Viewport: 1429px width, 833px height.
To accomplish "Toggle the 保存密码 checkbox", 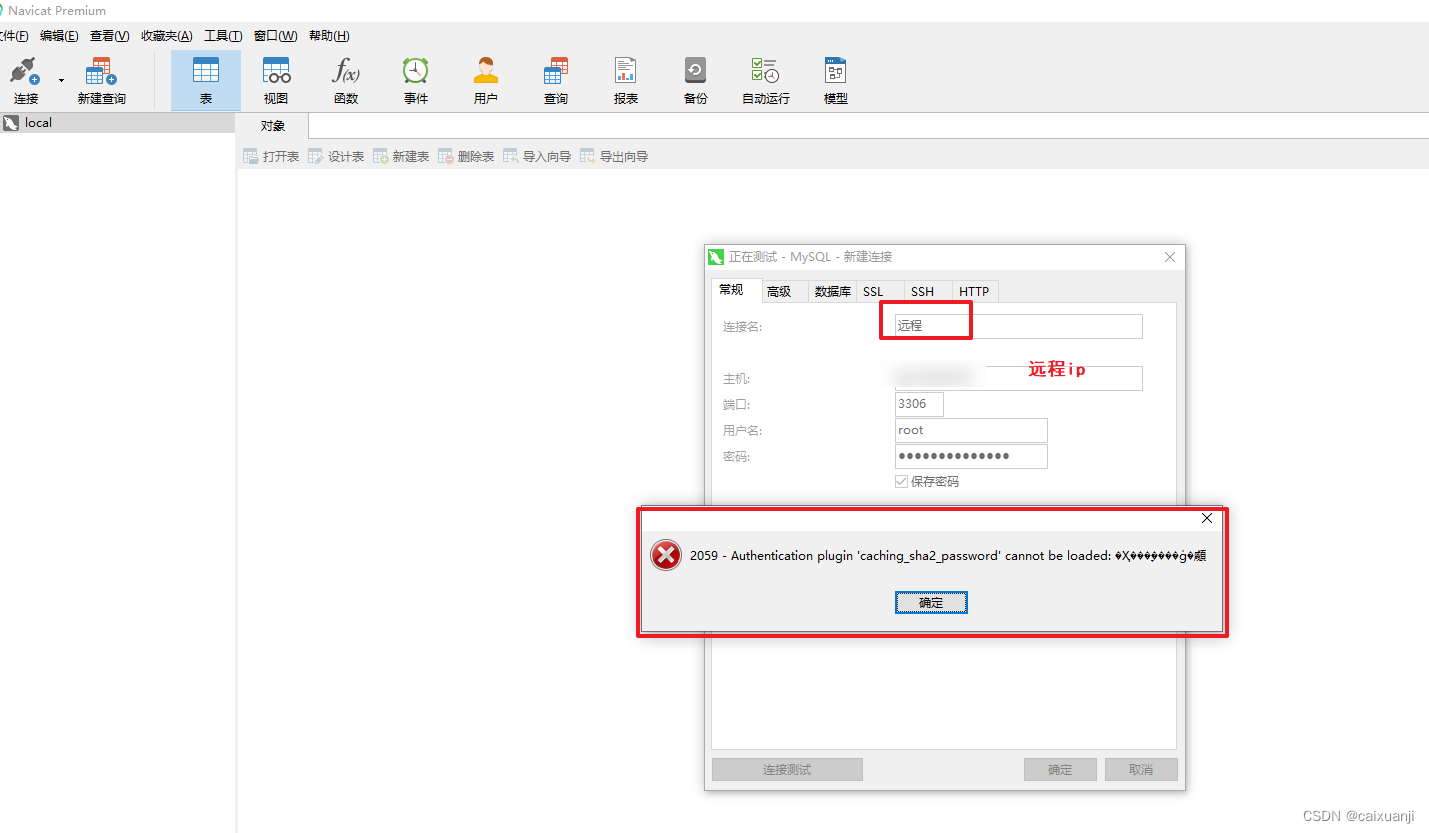I will (x=902, y=482).
